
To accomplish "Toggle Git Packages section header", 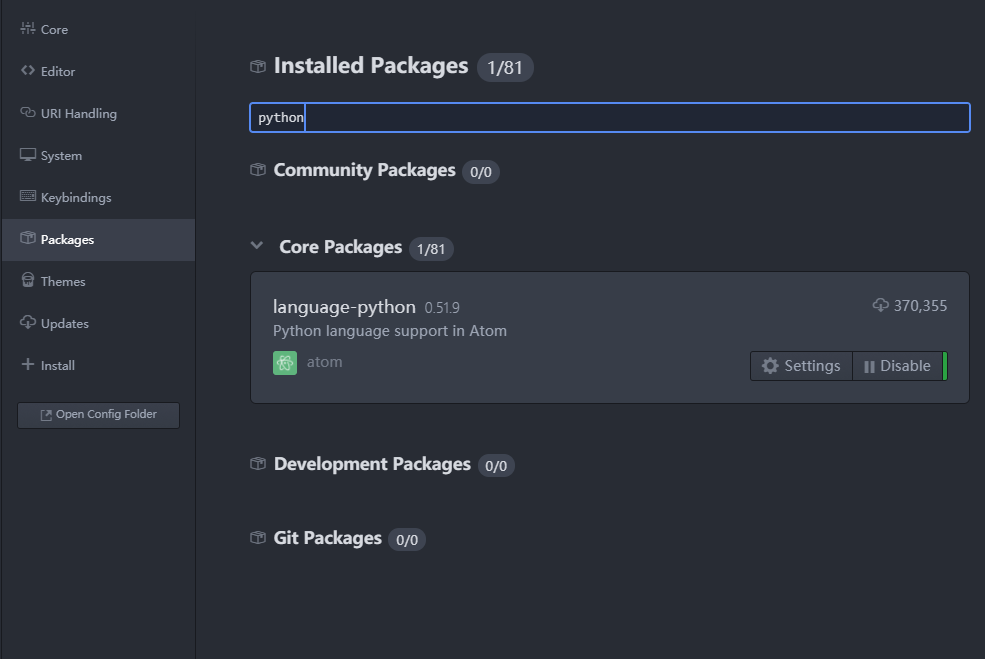I will pos(327,538).
